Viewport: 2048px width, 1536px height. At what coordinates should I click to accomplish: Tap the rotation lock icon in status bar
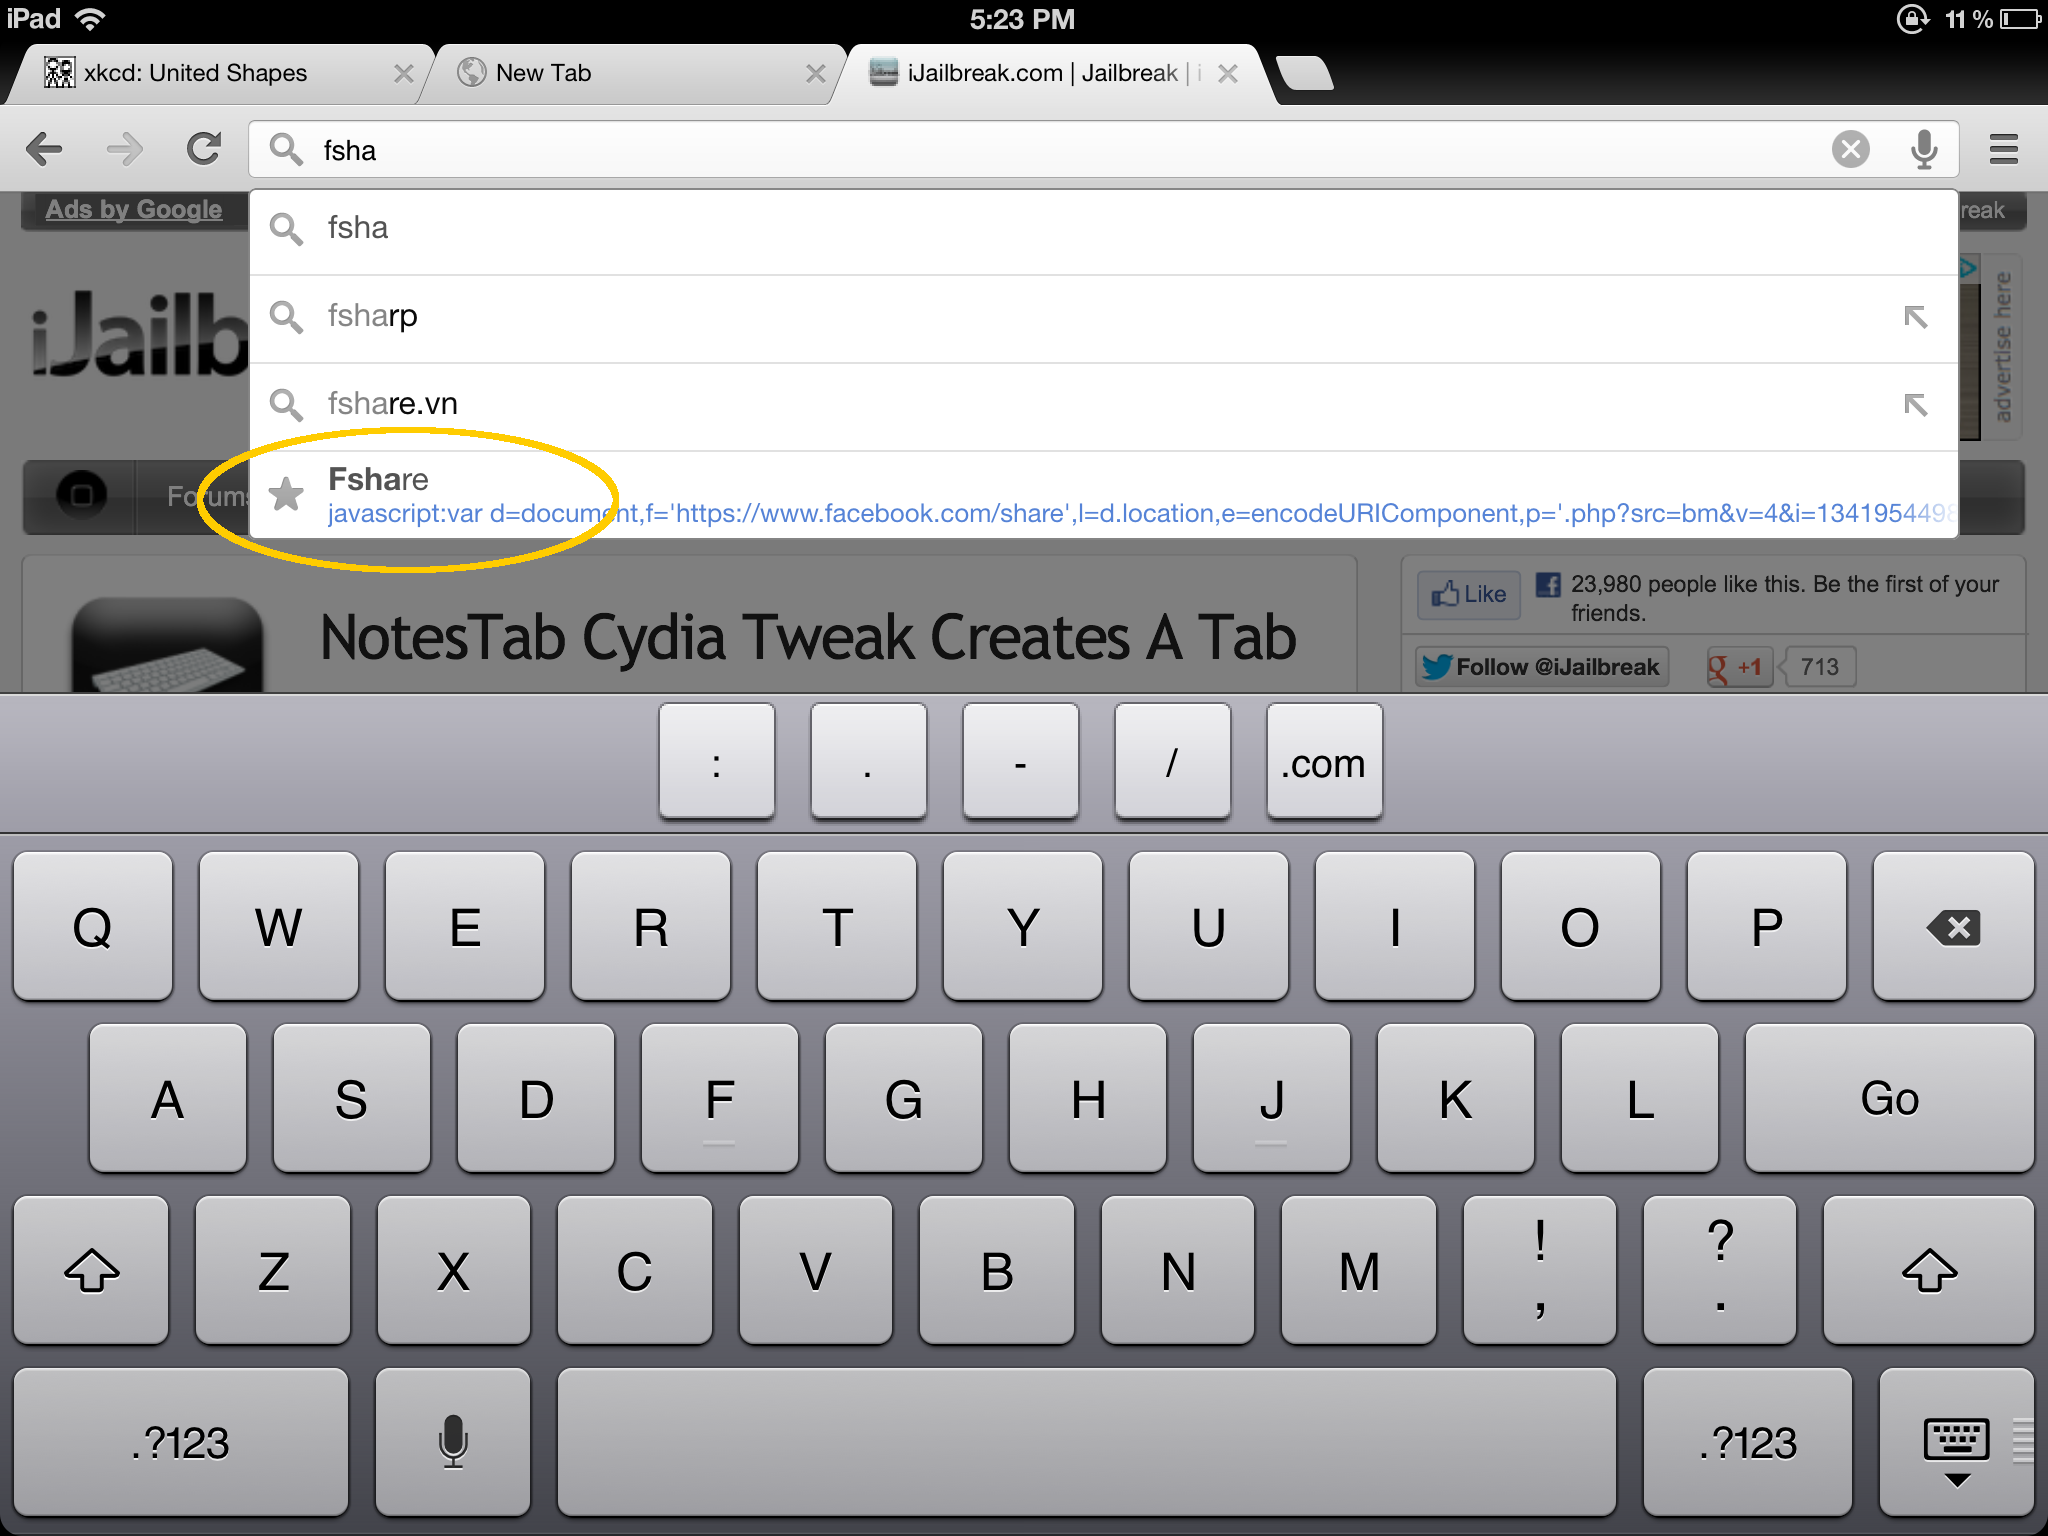pyautogui.click(x=1912, y=19)
